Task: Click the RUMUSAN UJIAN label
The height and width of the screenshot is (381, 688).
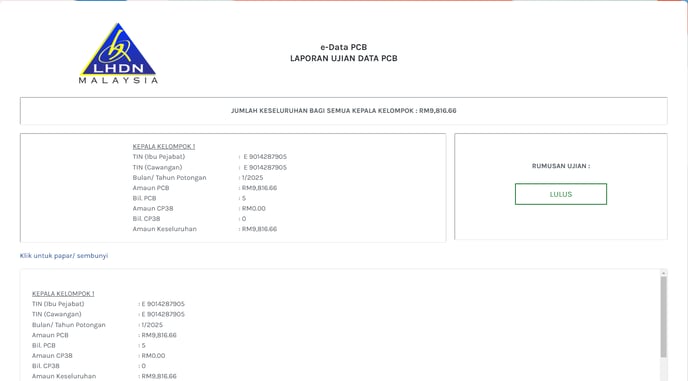Action: click(561, 166)
